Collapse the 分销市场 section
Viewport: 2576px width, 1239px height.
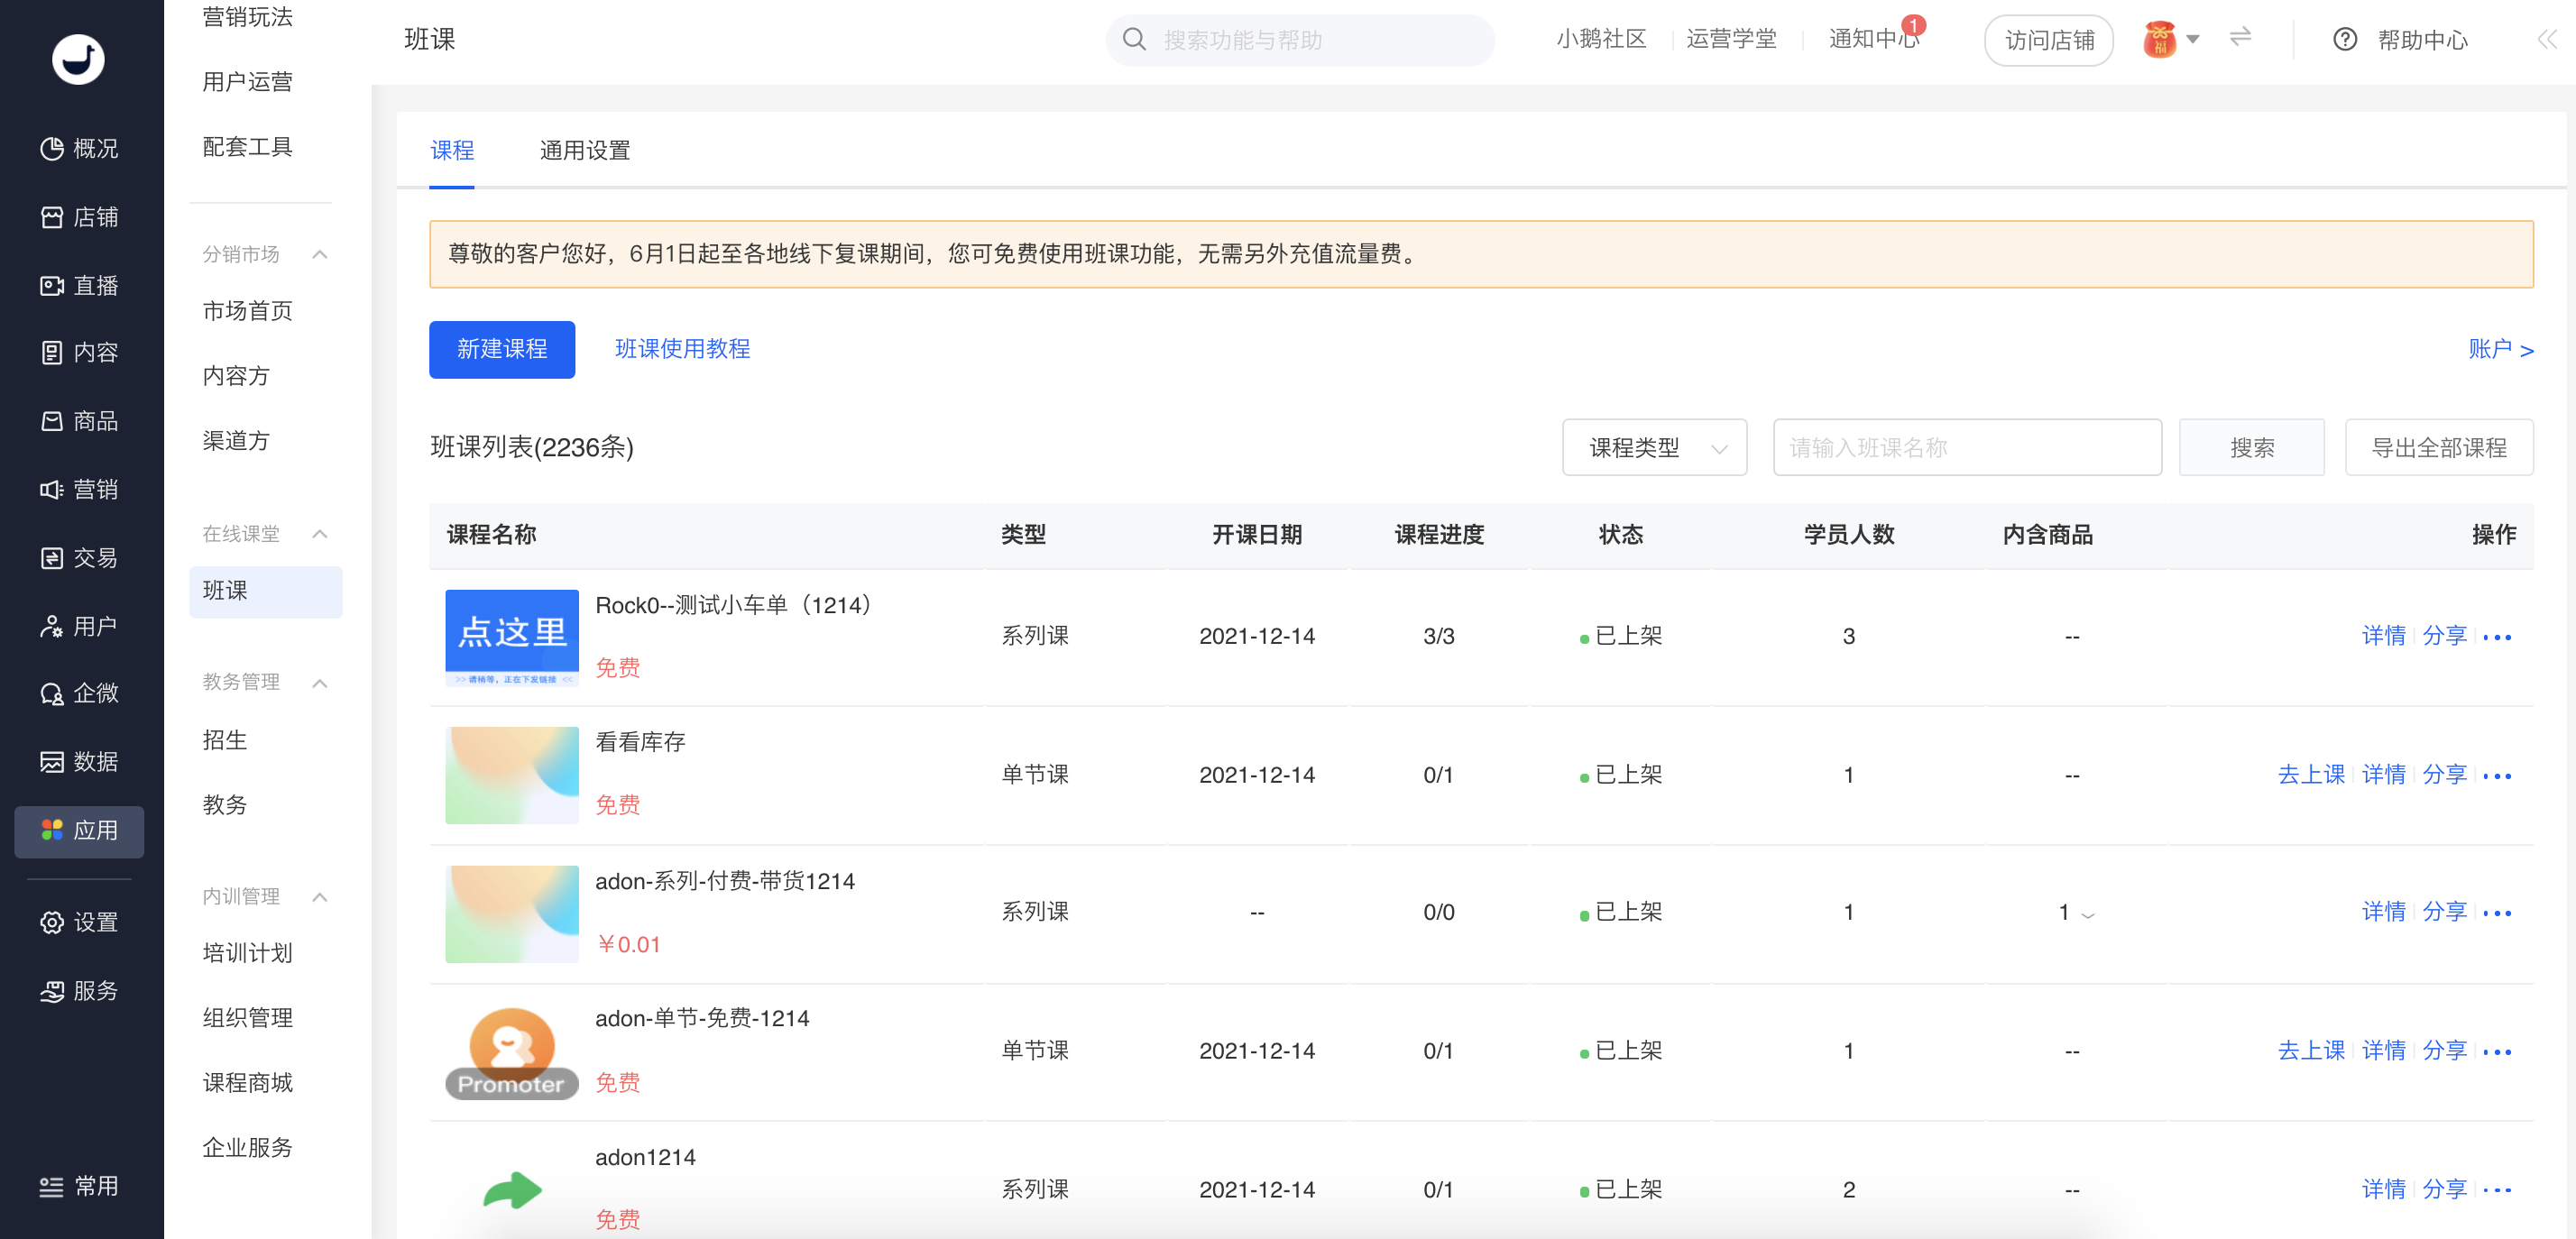pyautogui.click(x=320, y=254)
